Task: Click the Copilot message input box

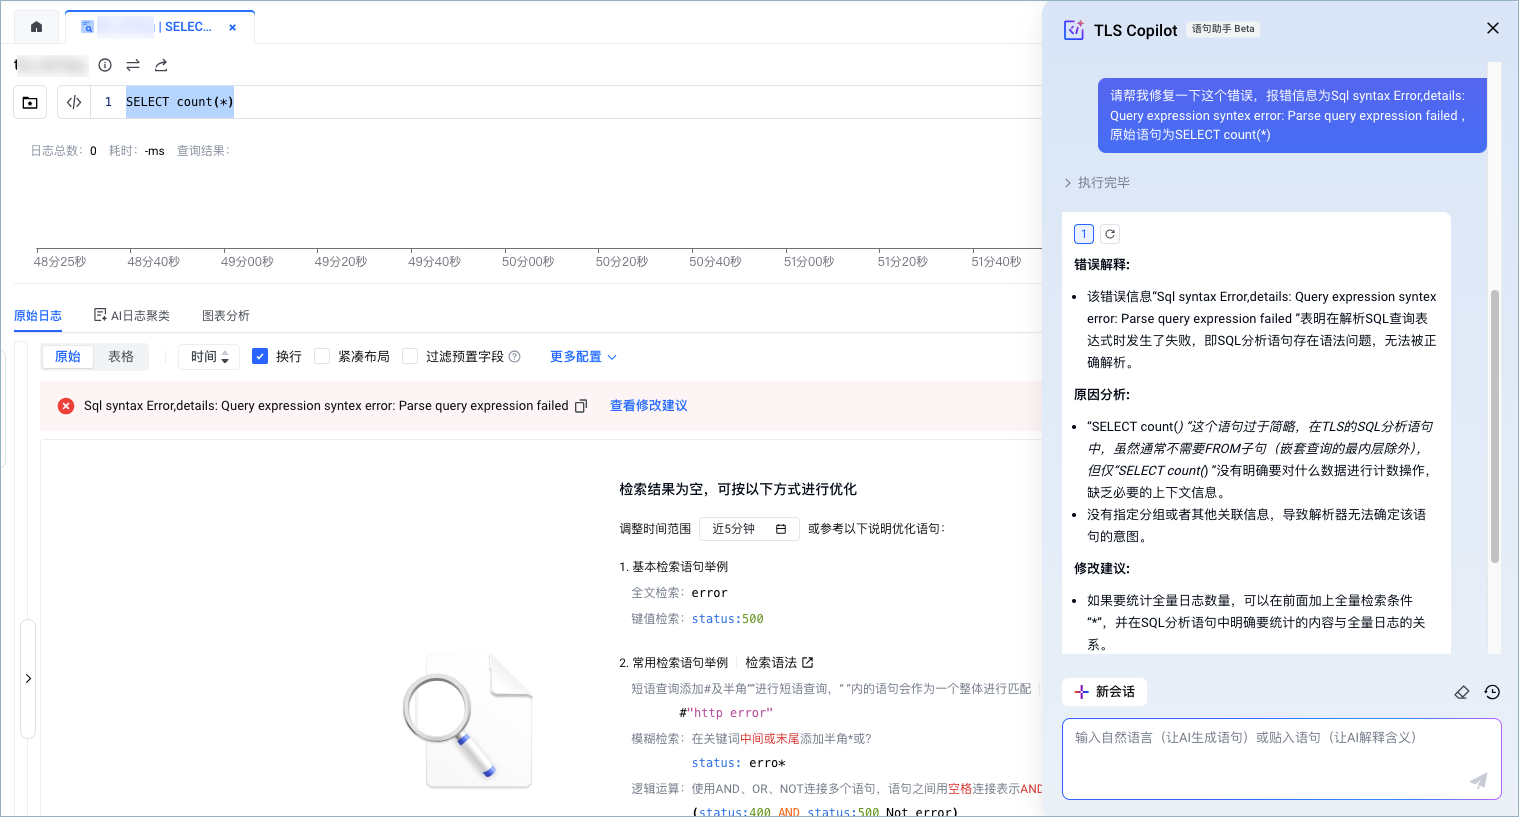Action: (1282, 759)
